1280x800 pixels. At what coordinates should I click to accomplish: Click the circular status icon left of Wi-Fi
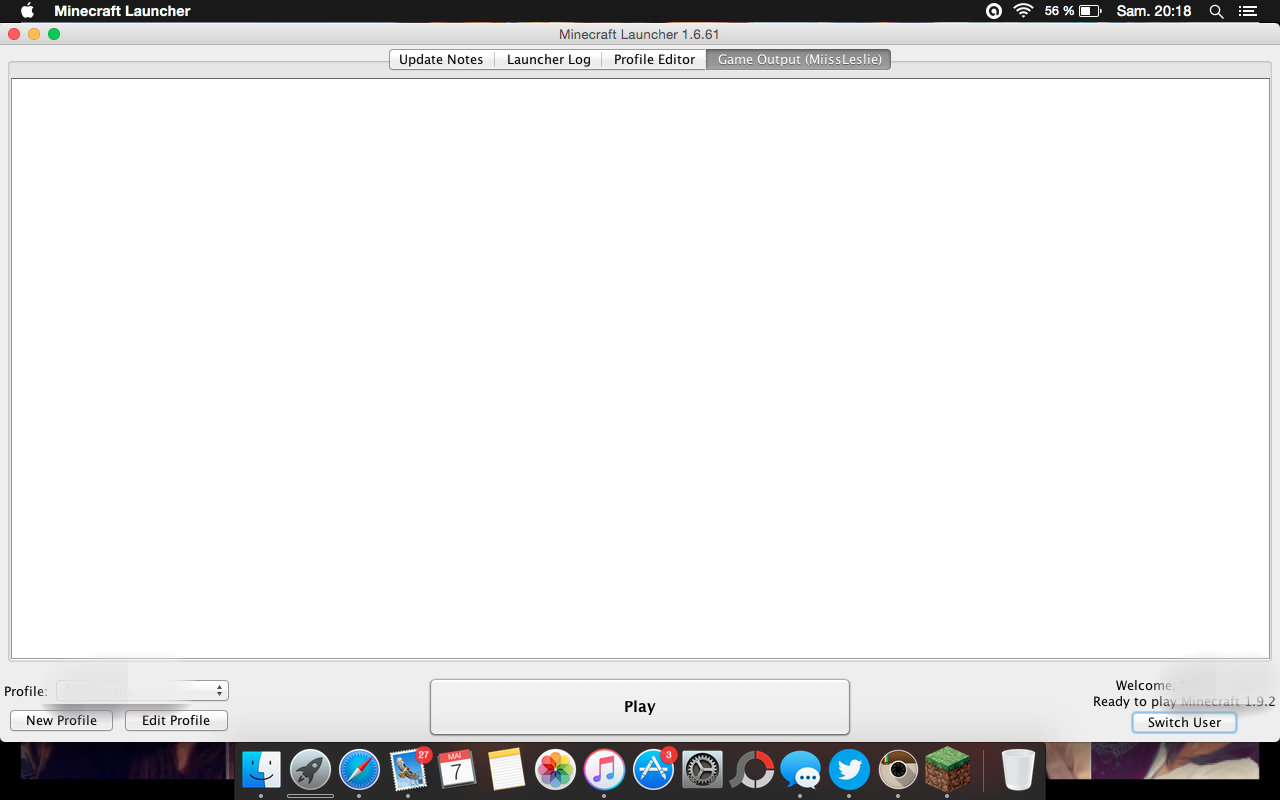(x=994, y=11)
